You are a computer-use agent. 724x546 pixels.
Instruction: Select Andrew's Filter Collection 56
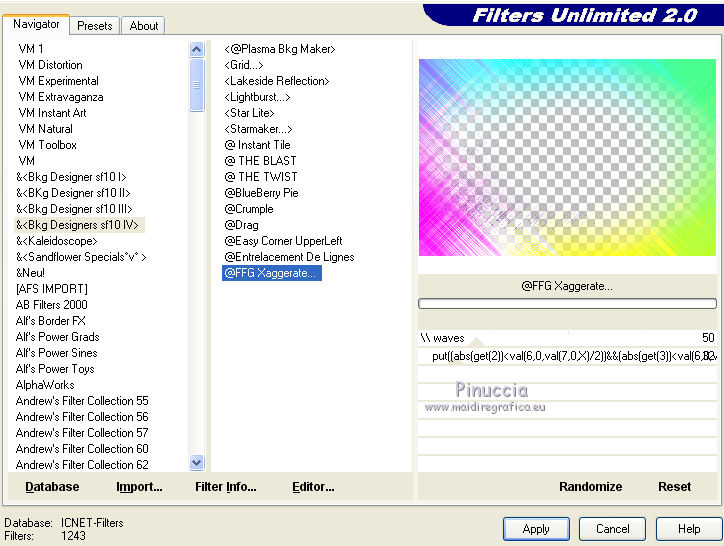click(82, 417)
